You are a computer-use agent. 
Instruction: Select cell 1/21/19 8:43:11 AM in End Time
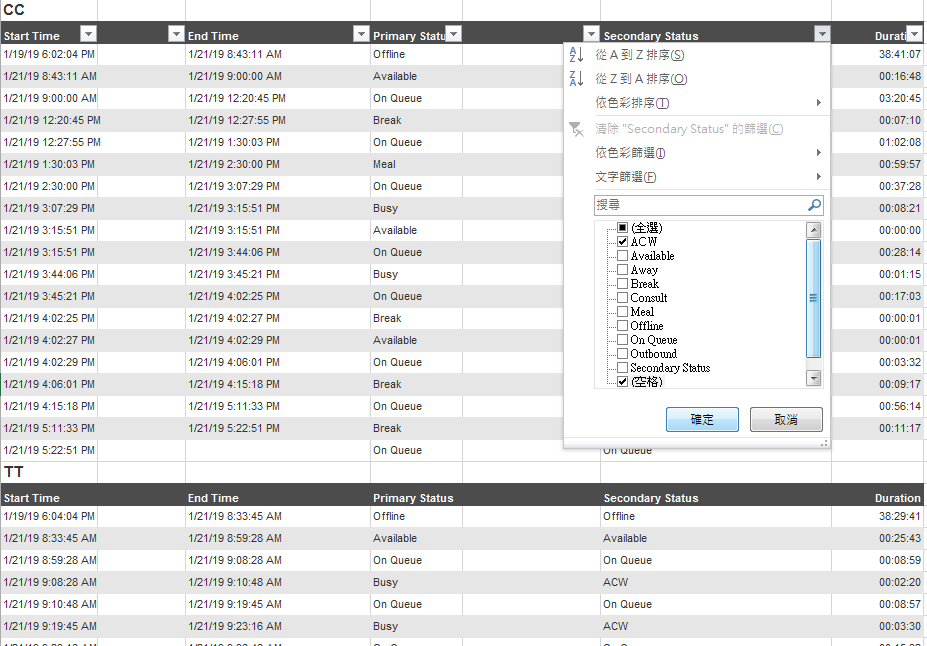click(277, 54)
